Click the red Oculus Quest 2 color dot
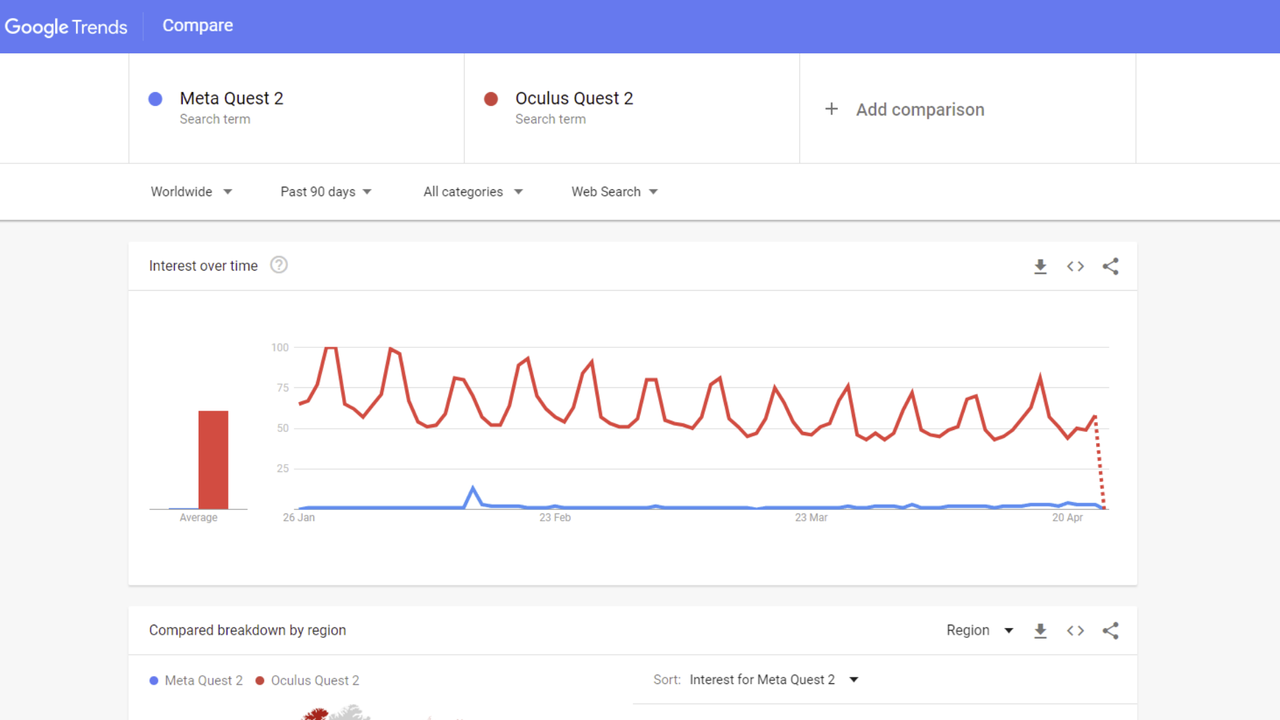 (491, 99)
